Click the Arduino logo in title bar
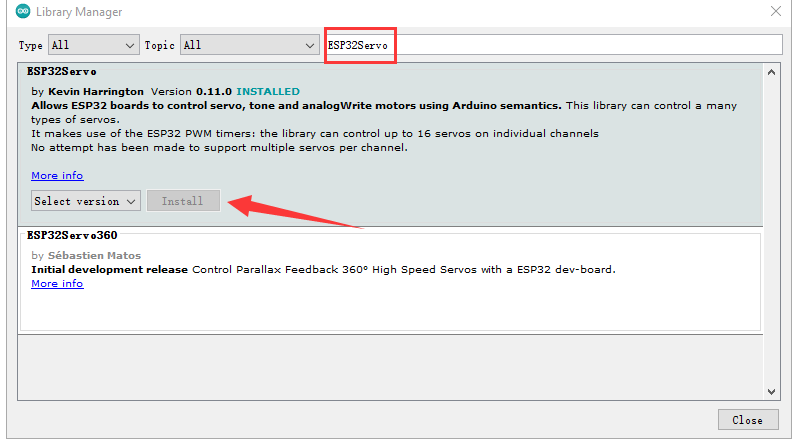 [22, 12]
